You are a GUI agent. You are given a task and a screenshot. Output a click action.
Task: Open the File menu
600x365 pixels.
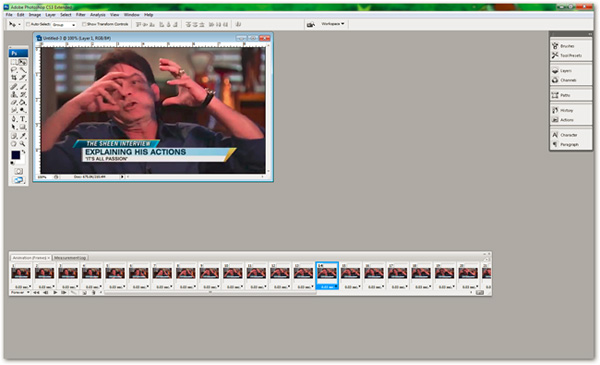[9, 15]
